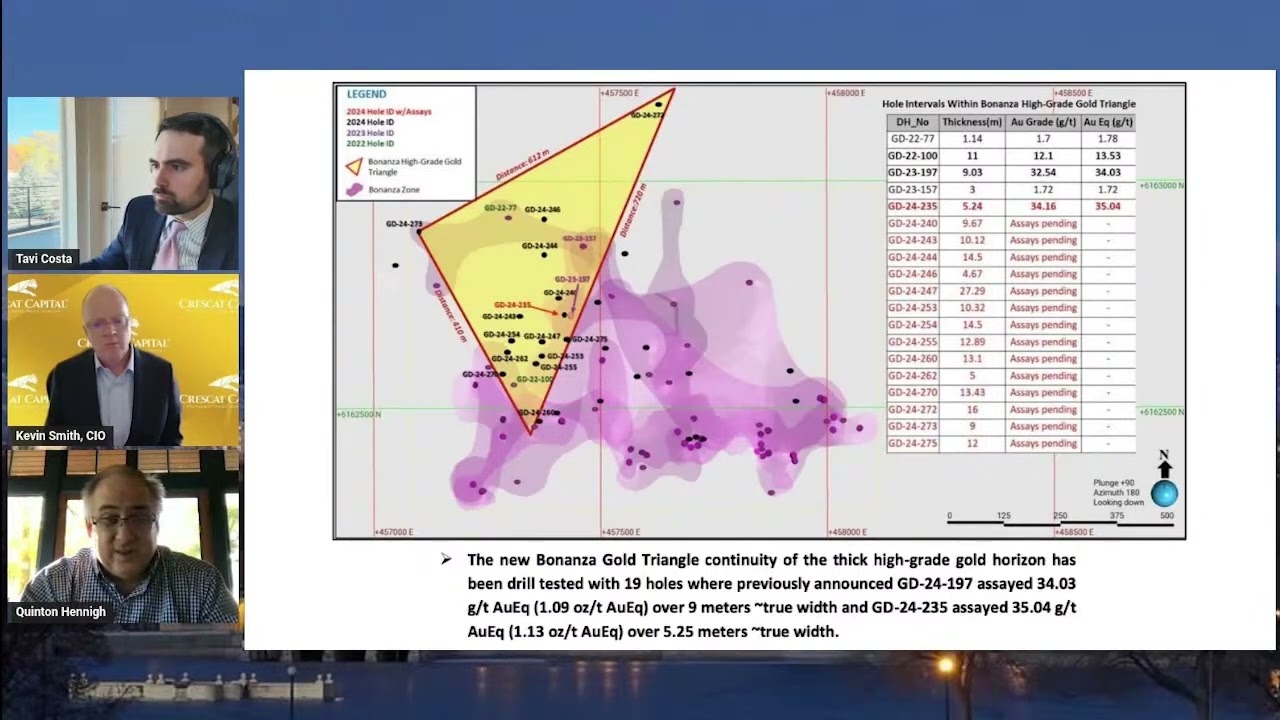Image resolution: width=1280 pixels, height=720 pixels.
Task: Click map label 'GD-24-246'
Action: click(x=542, y=210)
